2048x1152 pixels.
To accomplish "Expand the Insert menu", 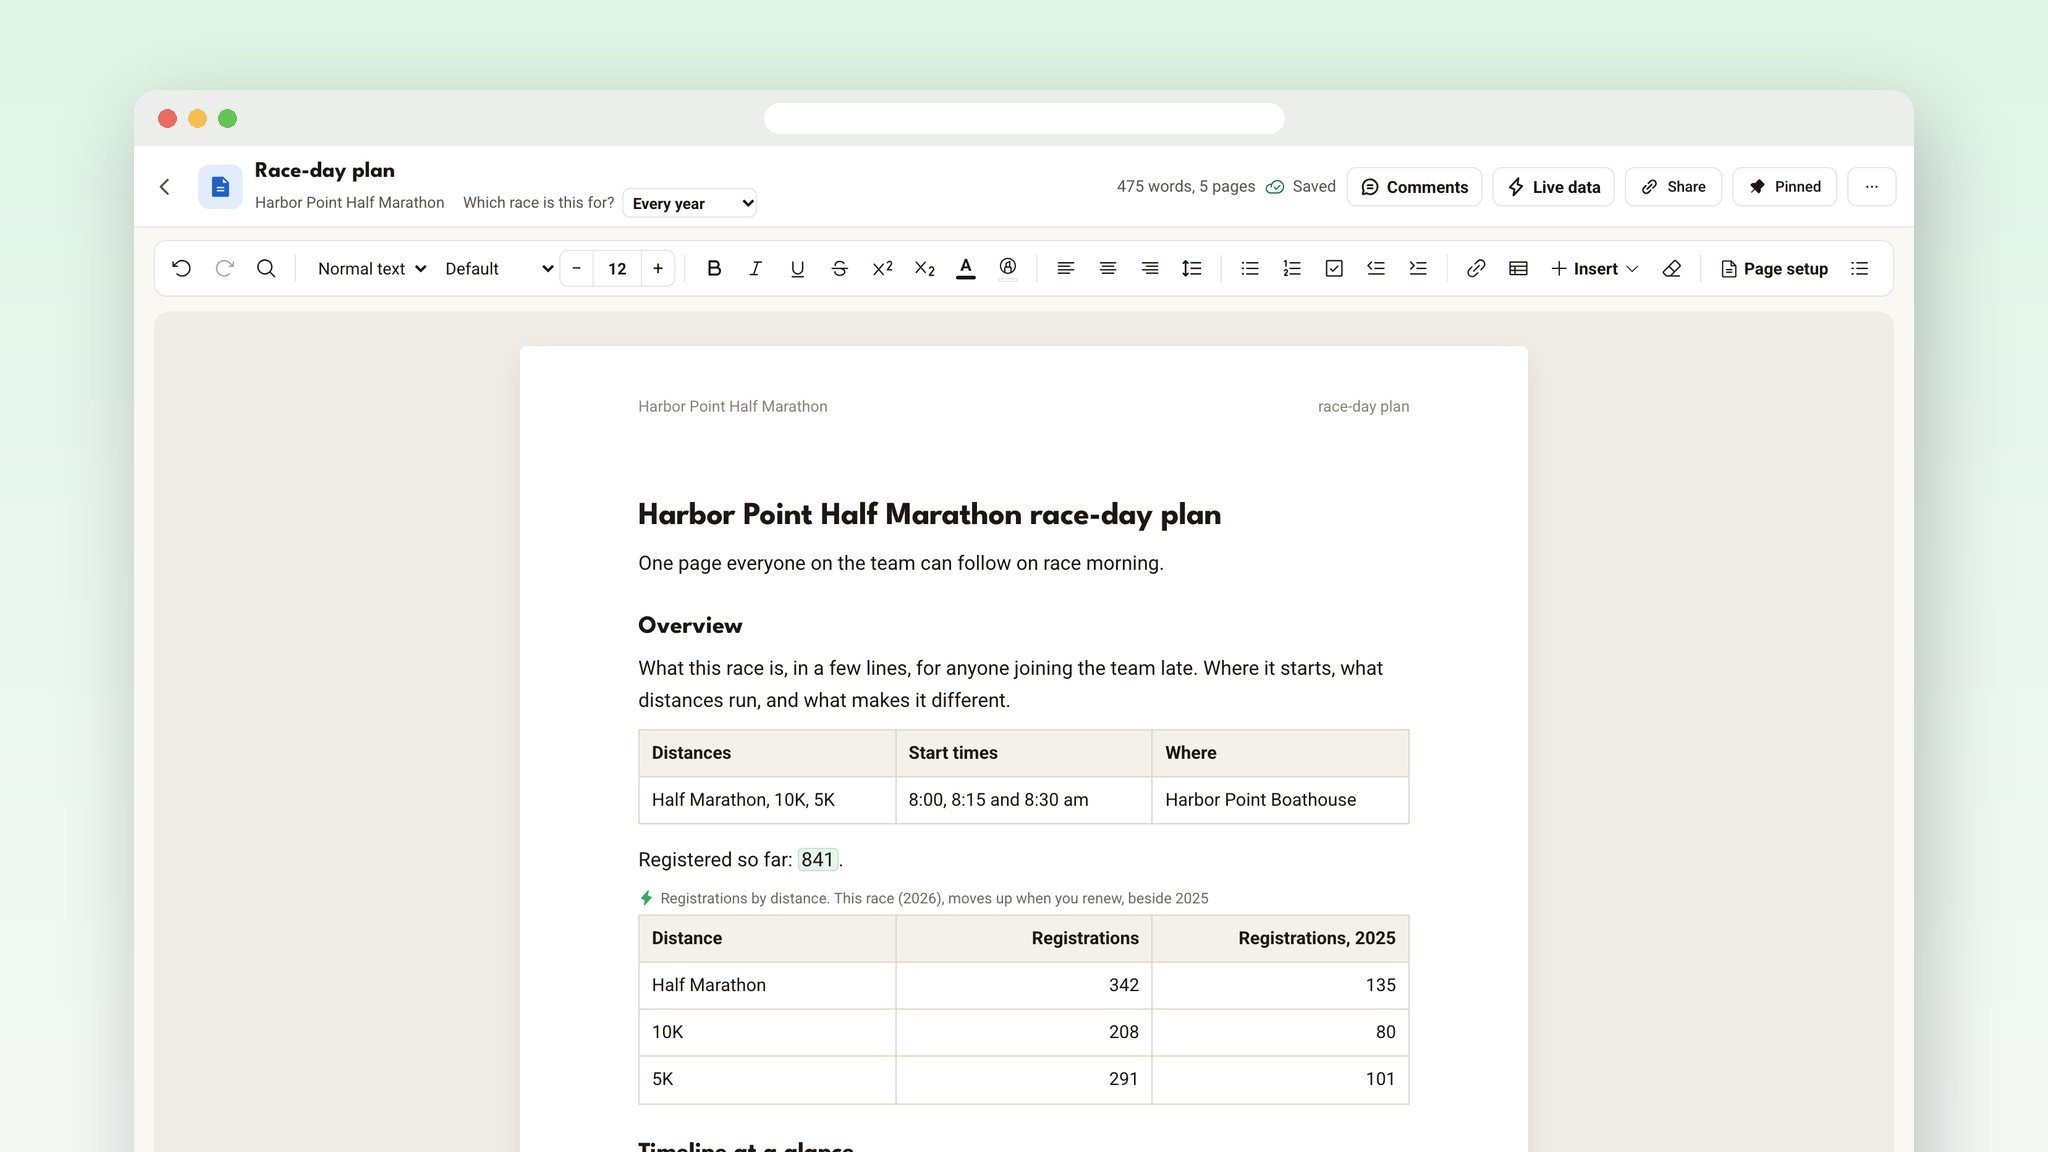I will 1594,268.
